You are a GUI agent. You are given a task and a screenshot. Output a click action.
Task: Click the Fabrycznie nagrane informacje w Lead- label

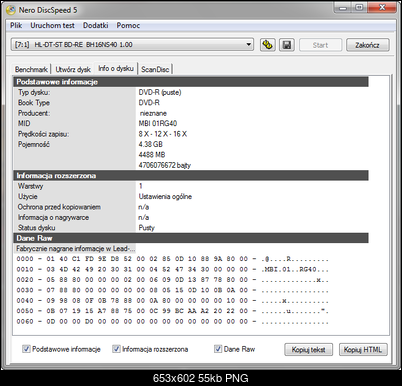click(76, 248)
